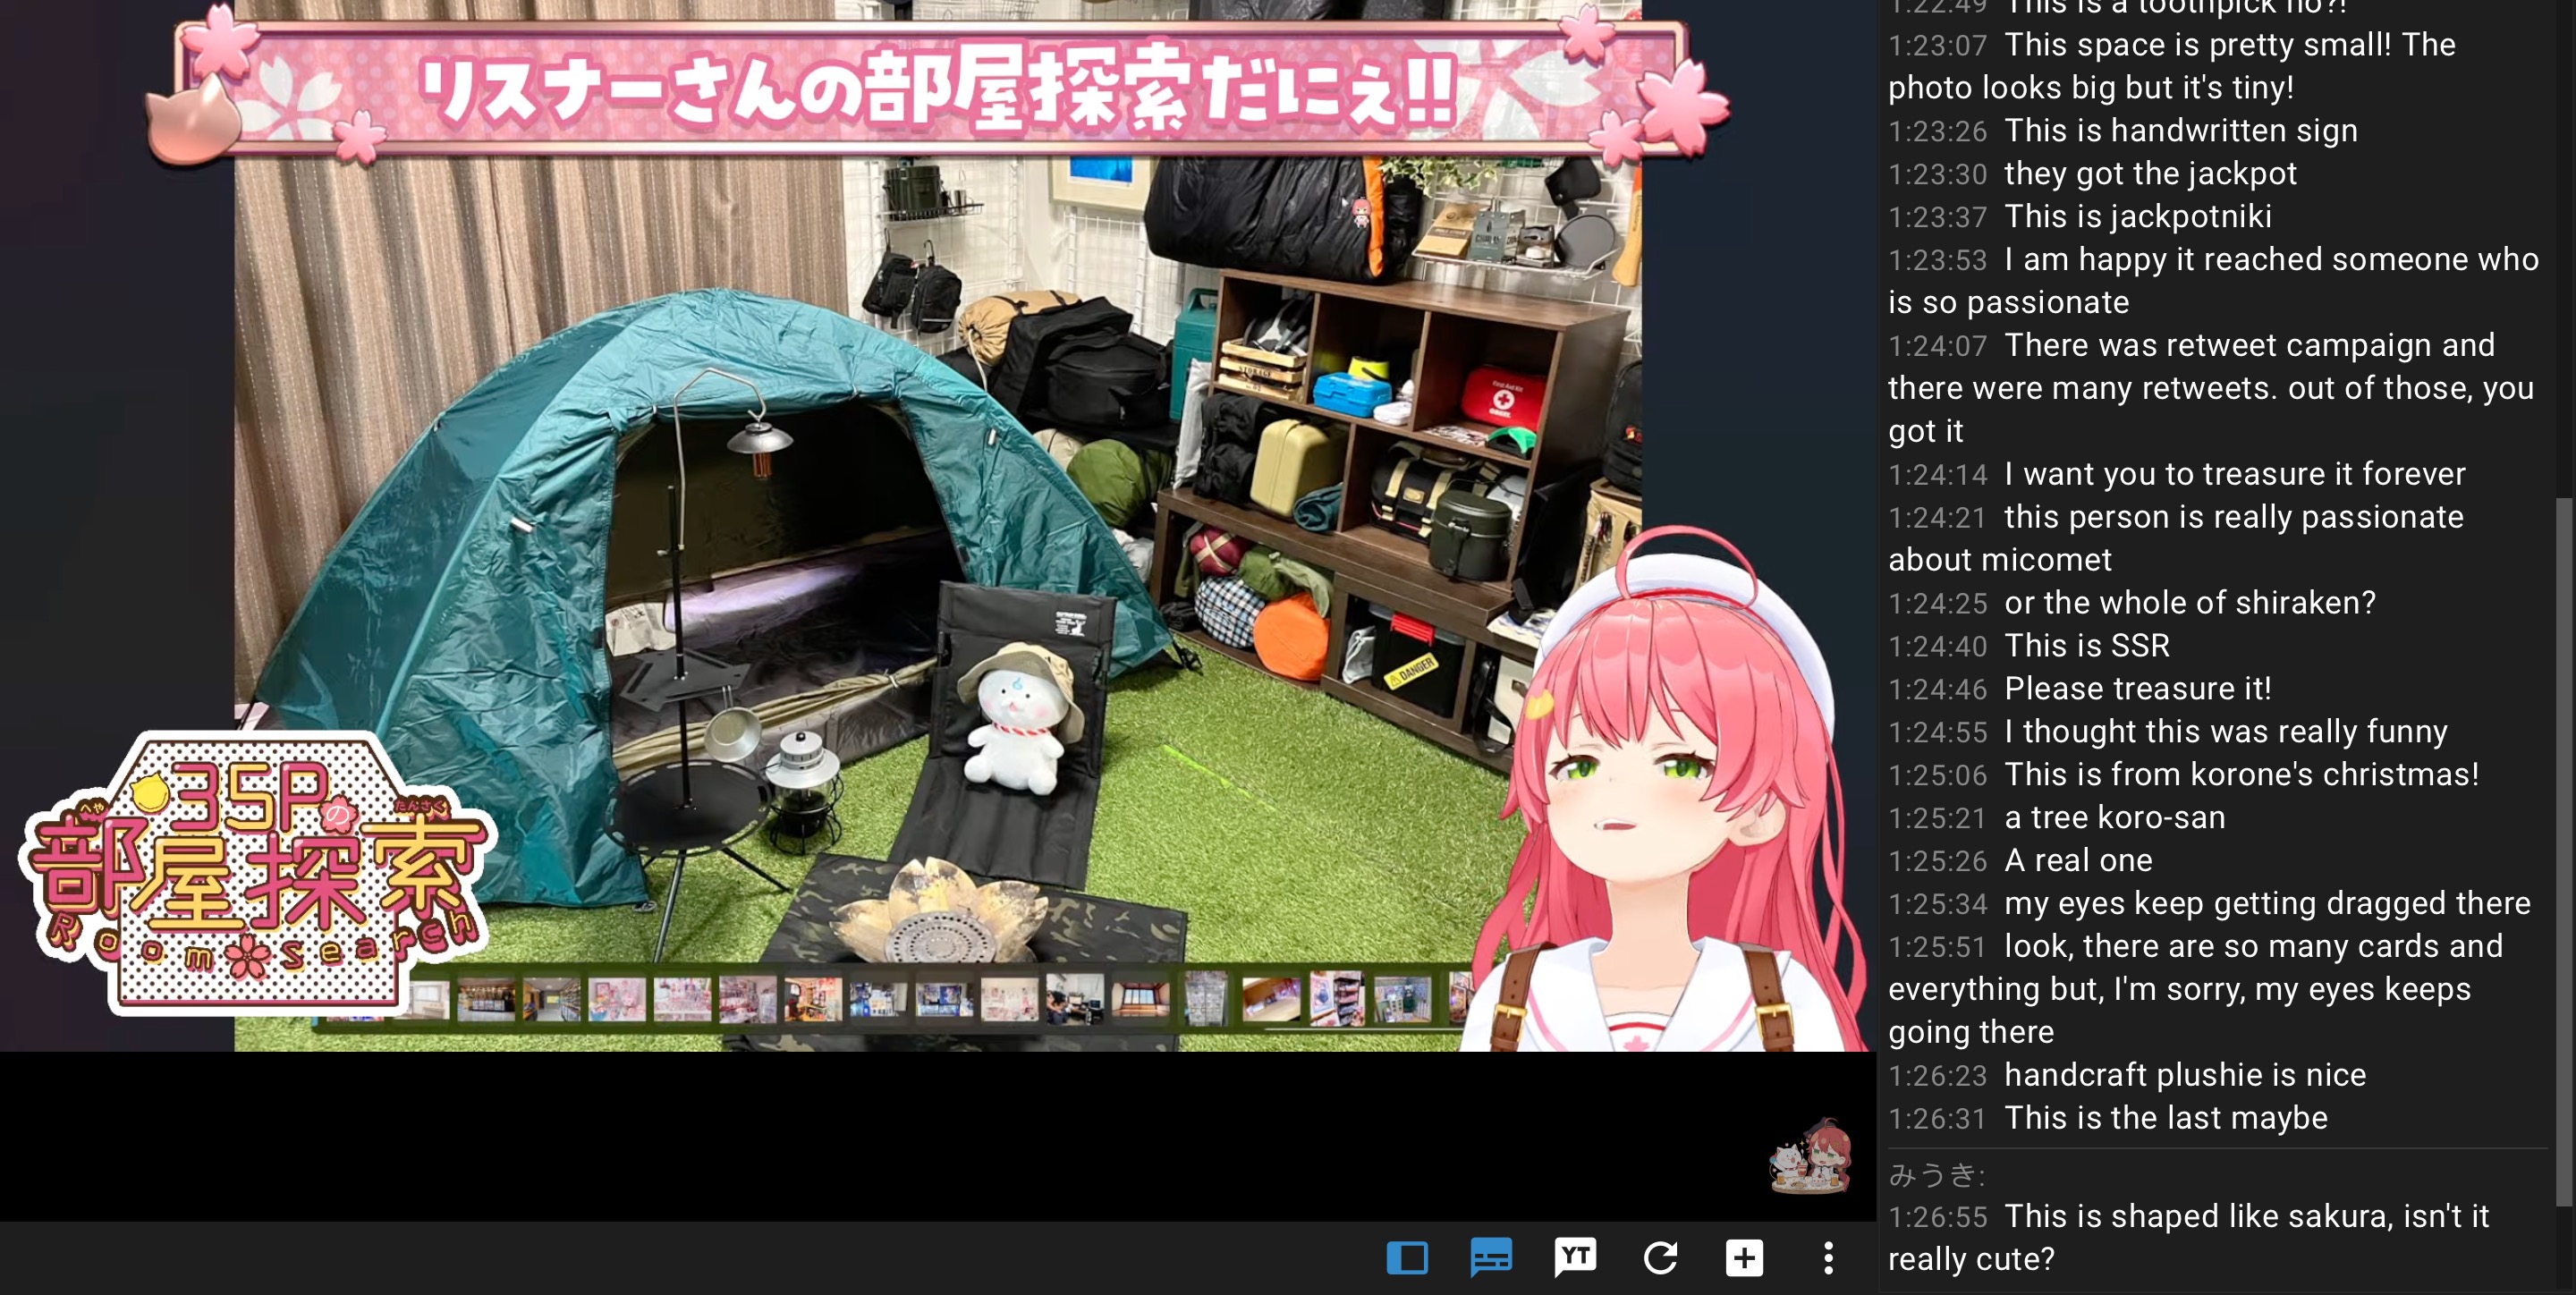Click message "A real one"

point(2078,861)
